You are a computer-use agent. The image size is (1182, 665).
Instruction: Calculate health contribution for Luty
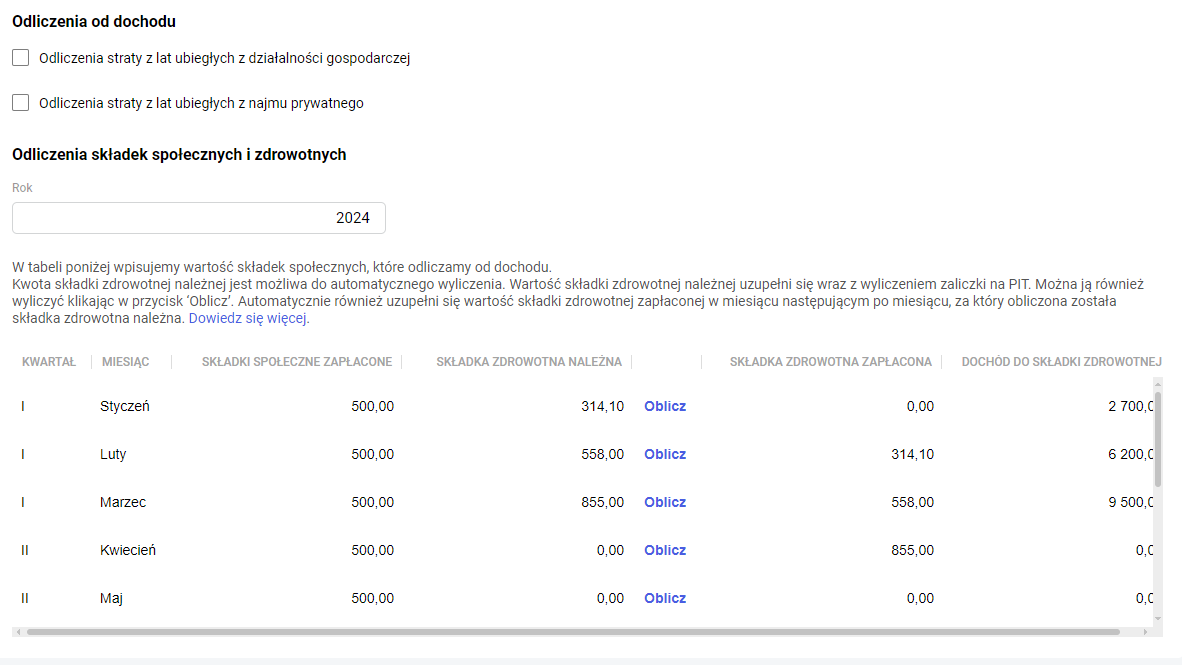pyautogui.click(x=665, y=454)
